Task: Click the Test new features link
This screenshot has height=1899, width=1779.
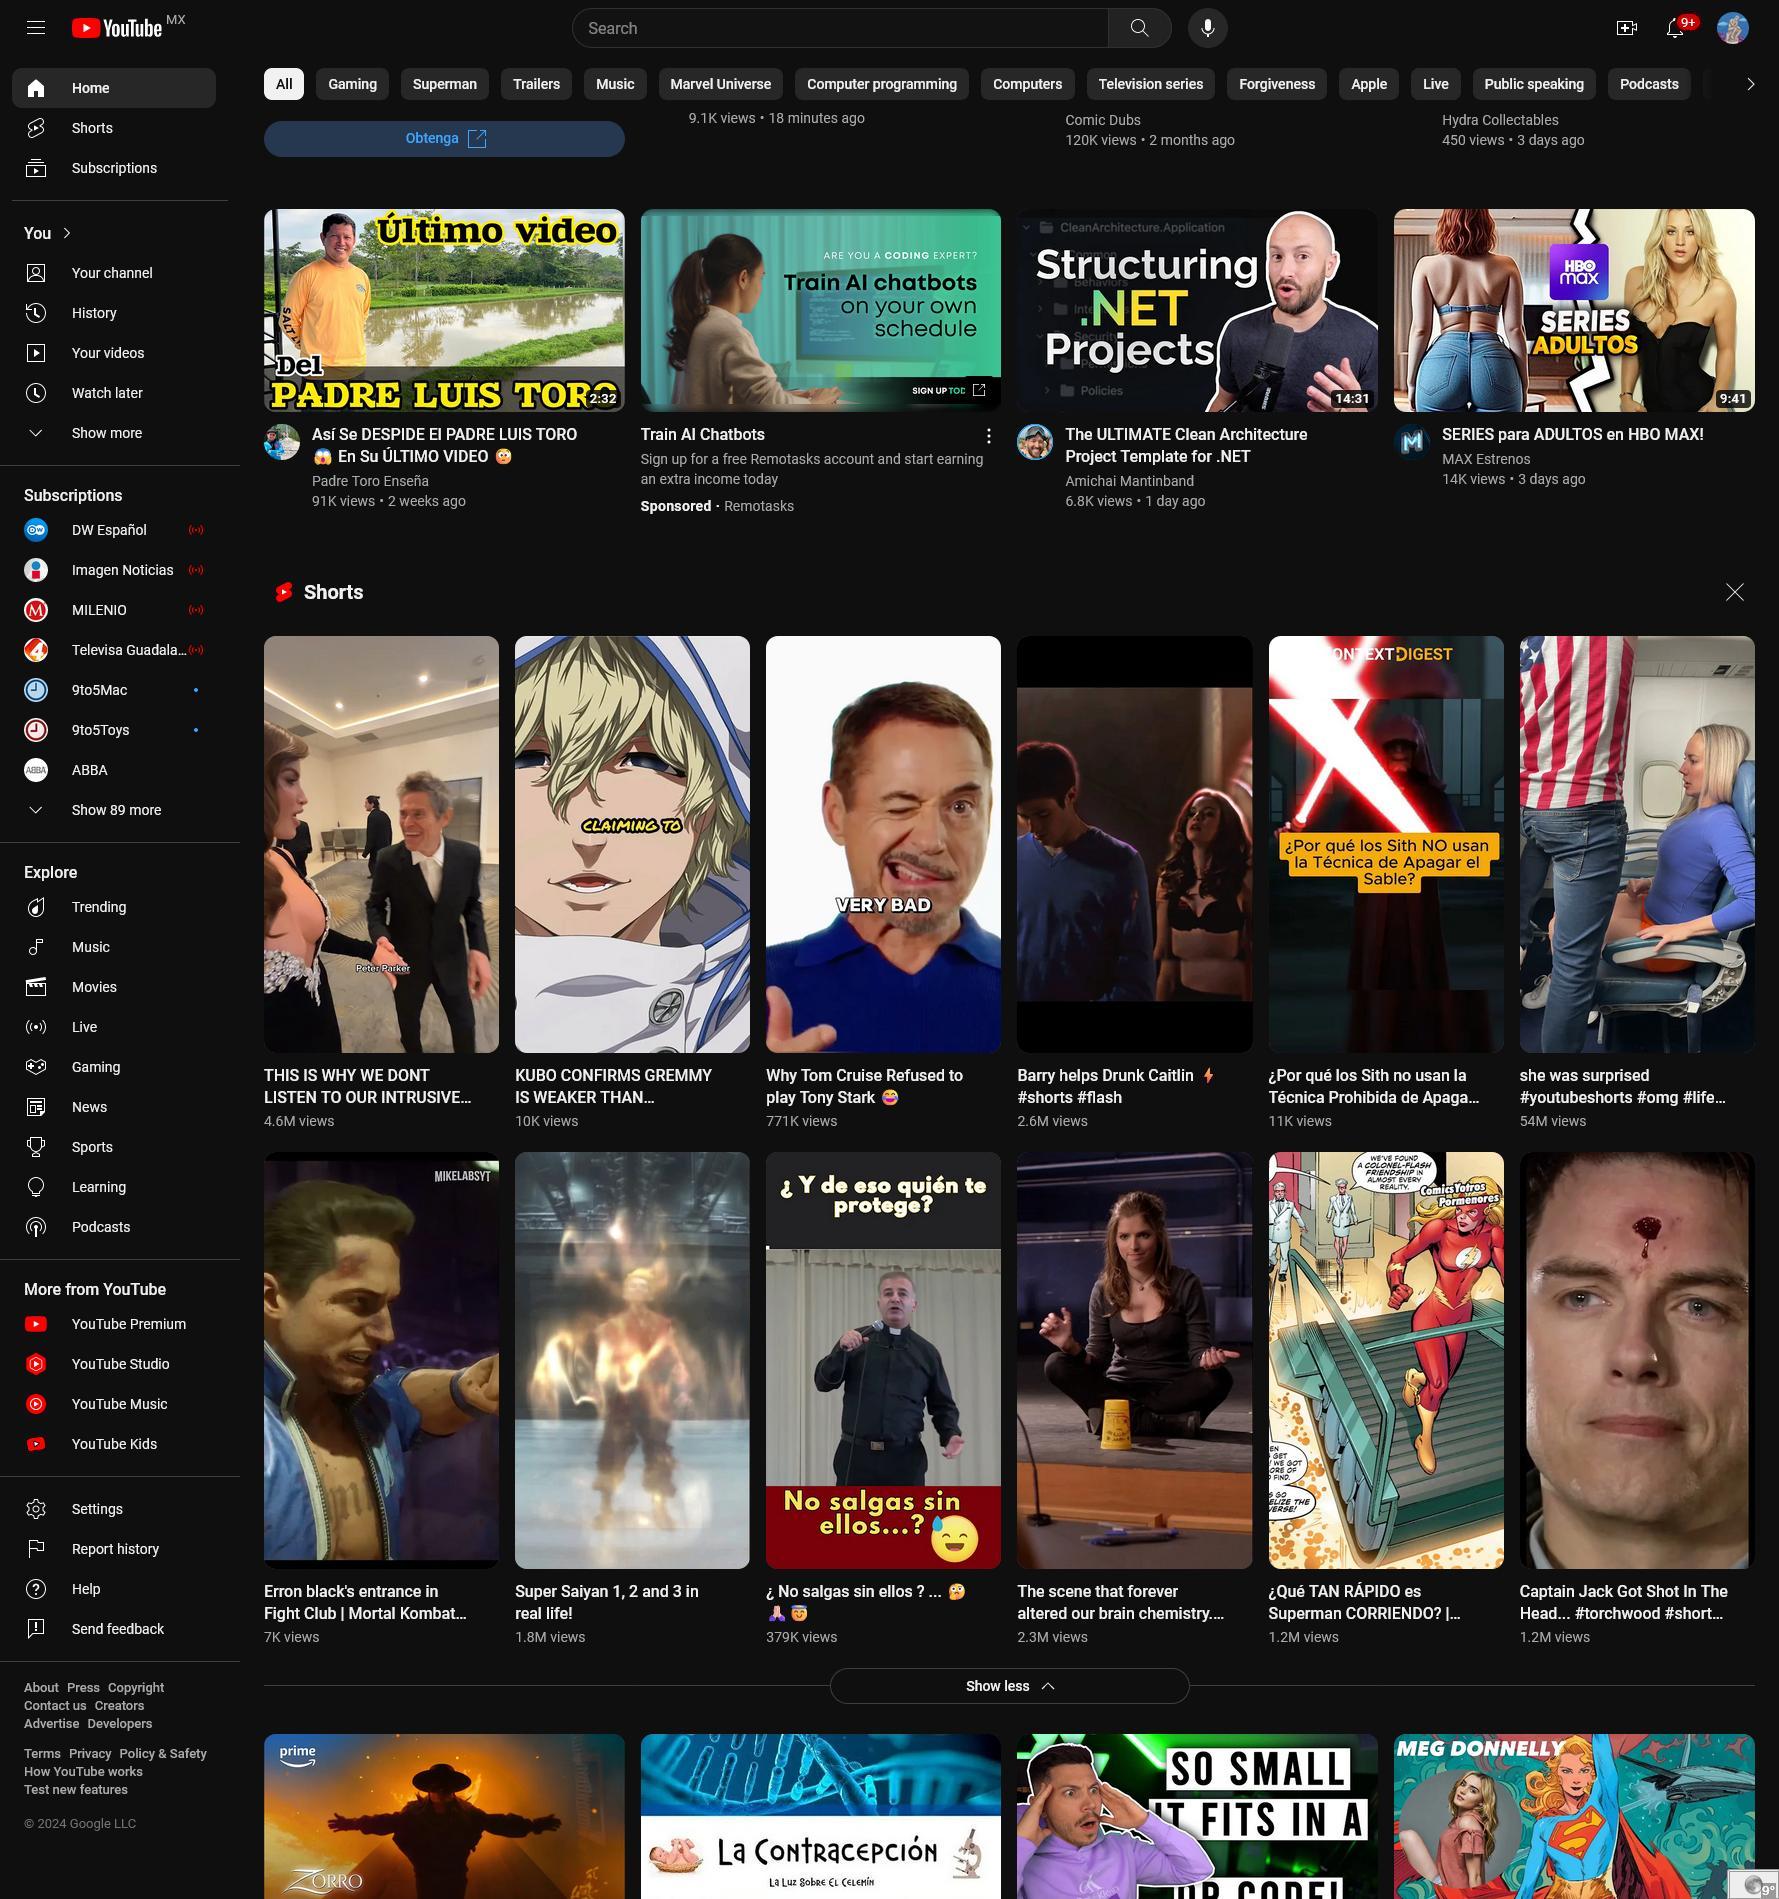Action: (76, 1790)
